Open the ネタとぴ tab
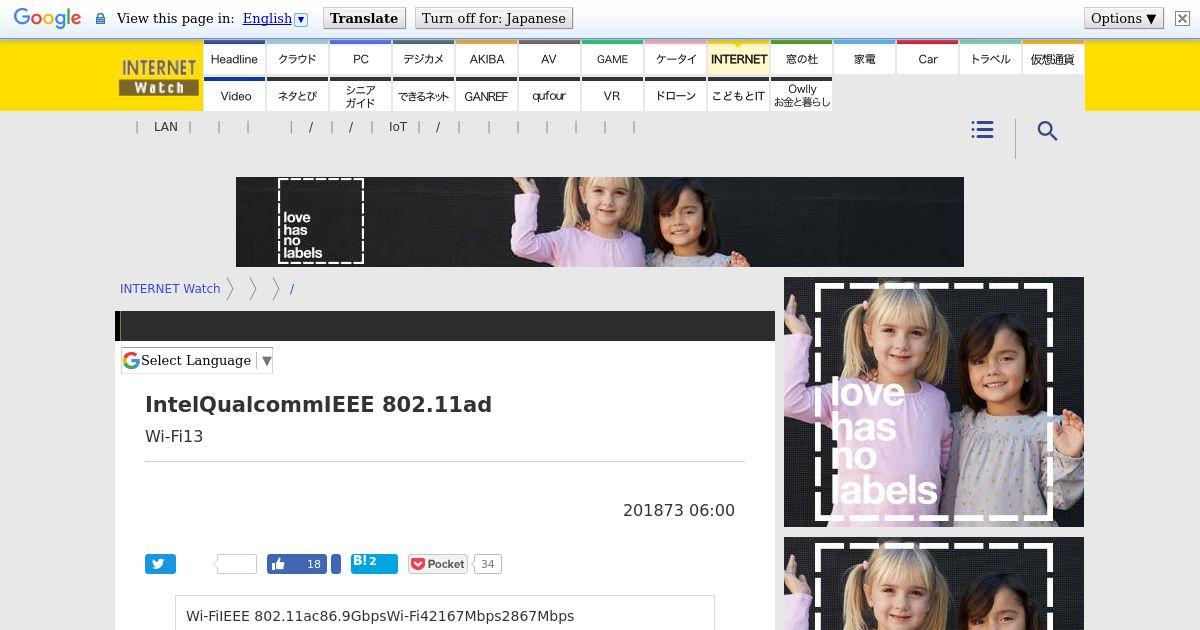The height and width of the screenshot is (630, 1200). click(x=297, y=96)
